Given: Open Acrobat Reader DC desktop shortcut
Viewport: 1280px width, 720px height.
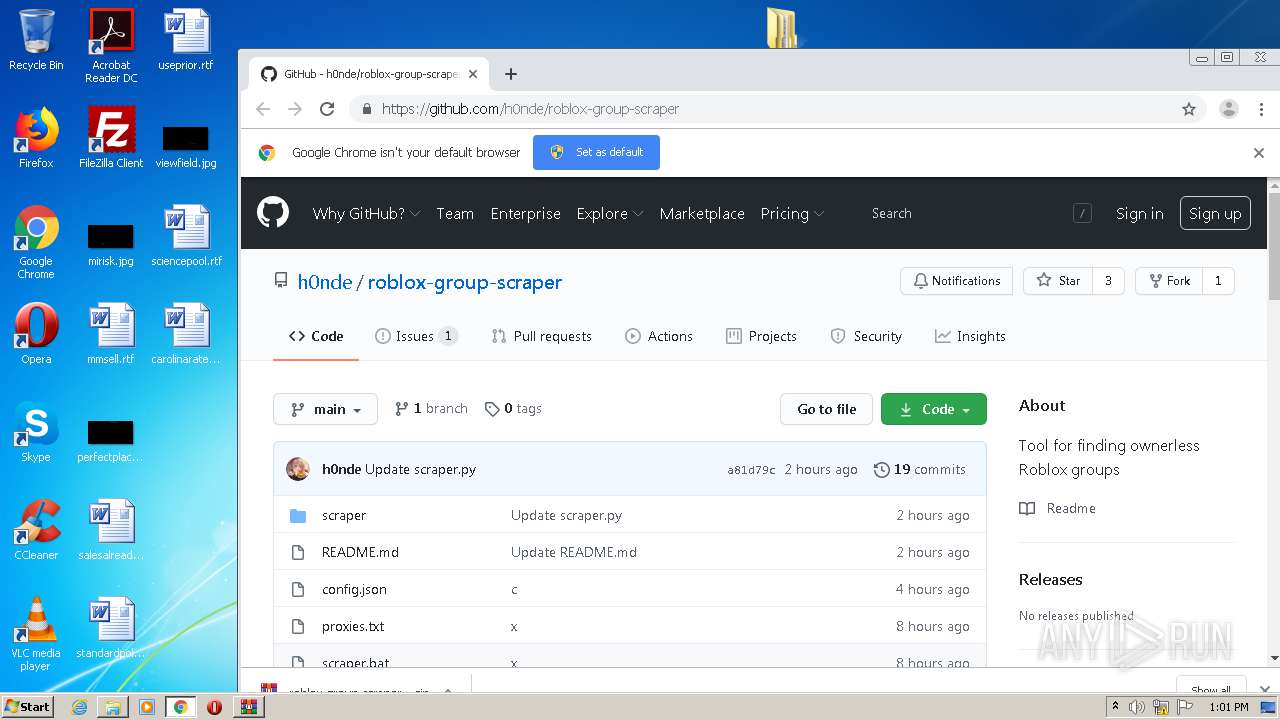Looking at the screenshot, I should click(111, 46).
